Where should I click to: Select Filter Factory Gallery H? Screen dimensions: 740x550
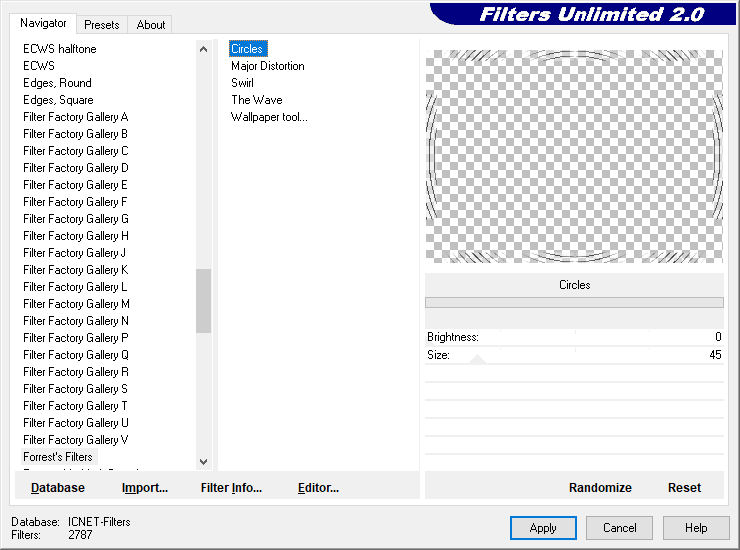point(76,236)
